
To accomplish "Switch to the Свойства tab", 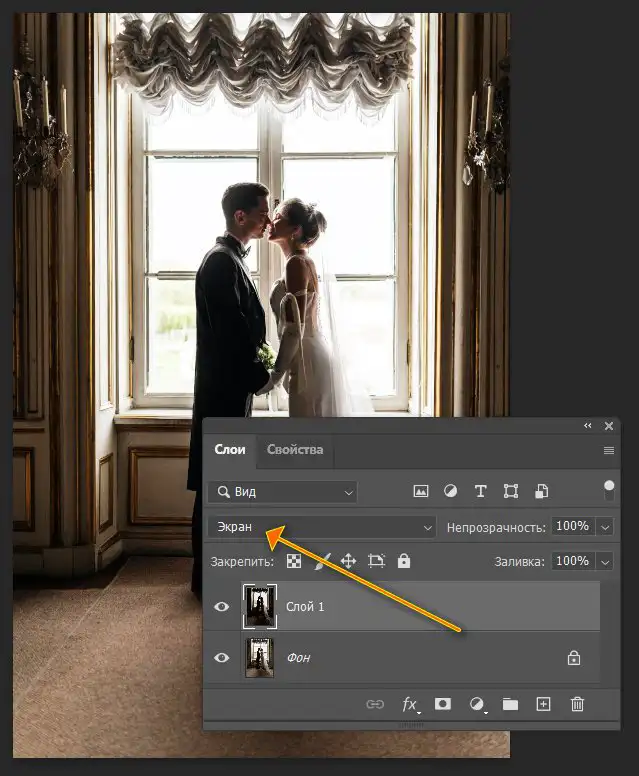I will [295, 449].
